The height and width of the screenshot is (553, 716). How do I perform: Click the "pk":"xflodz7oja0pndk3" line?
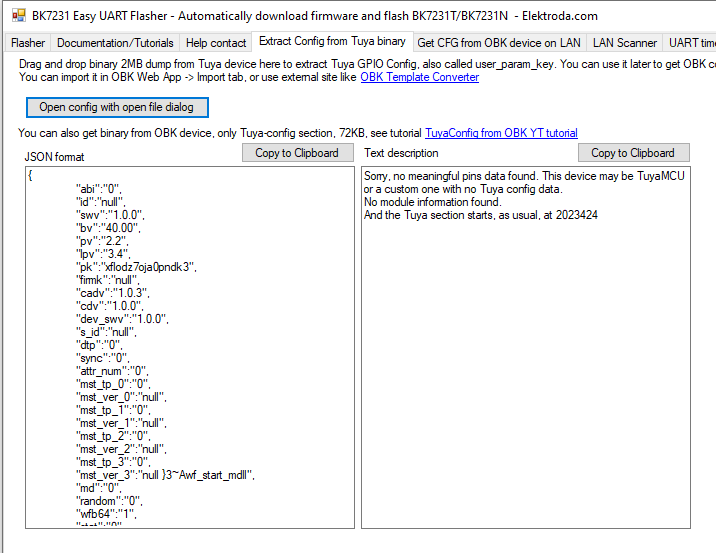(x=136, y=267)
